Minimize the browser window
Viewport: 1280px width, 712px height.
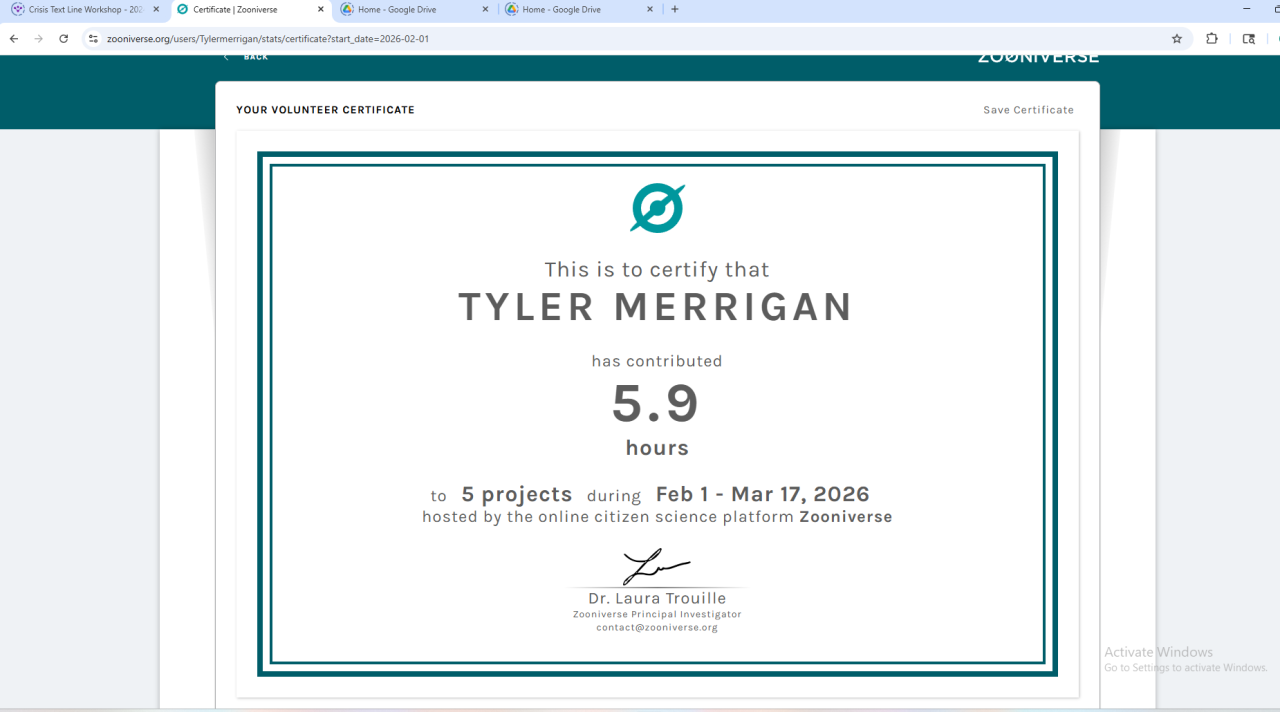coord(1247,9)
